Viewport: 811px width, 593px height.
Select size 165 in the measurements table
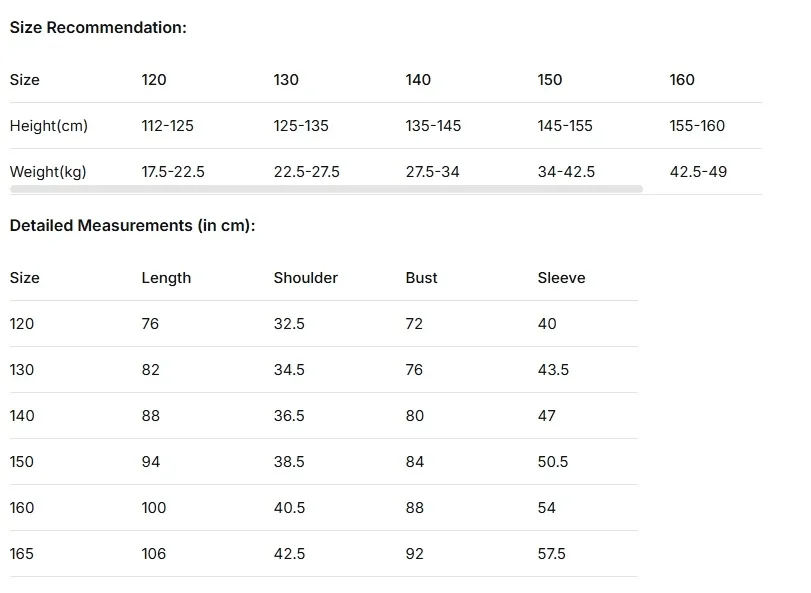coord(22,554)
